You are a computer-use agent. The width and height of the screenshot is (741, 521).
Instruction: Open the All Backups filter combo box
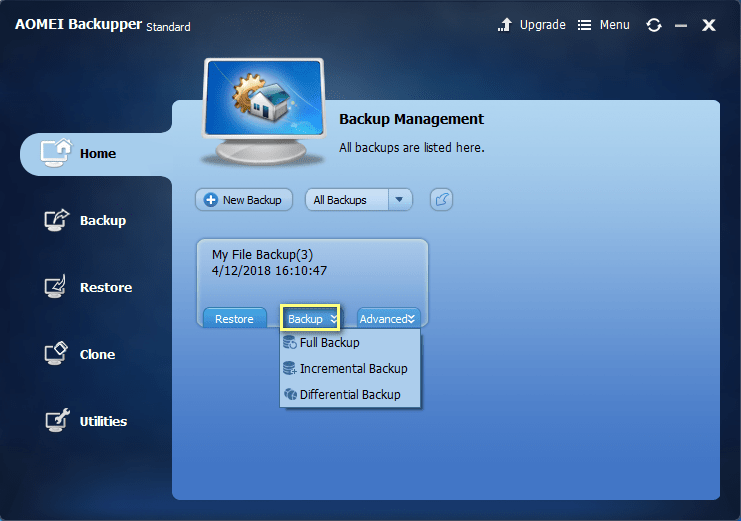(x=359, y=200)
